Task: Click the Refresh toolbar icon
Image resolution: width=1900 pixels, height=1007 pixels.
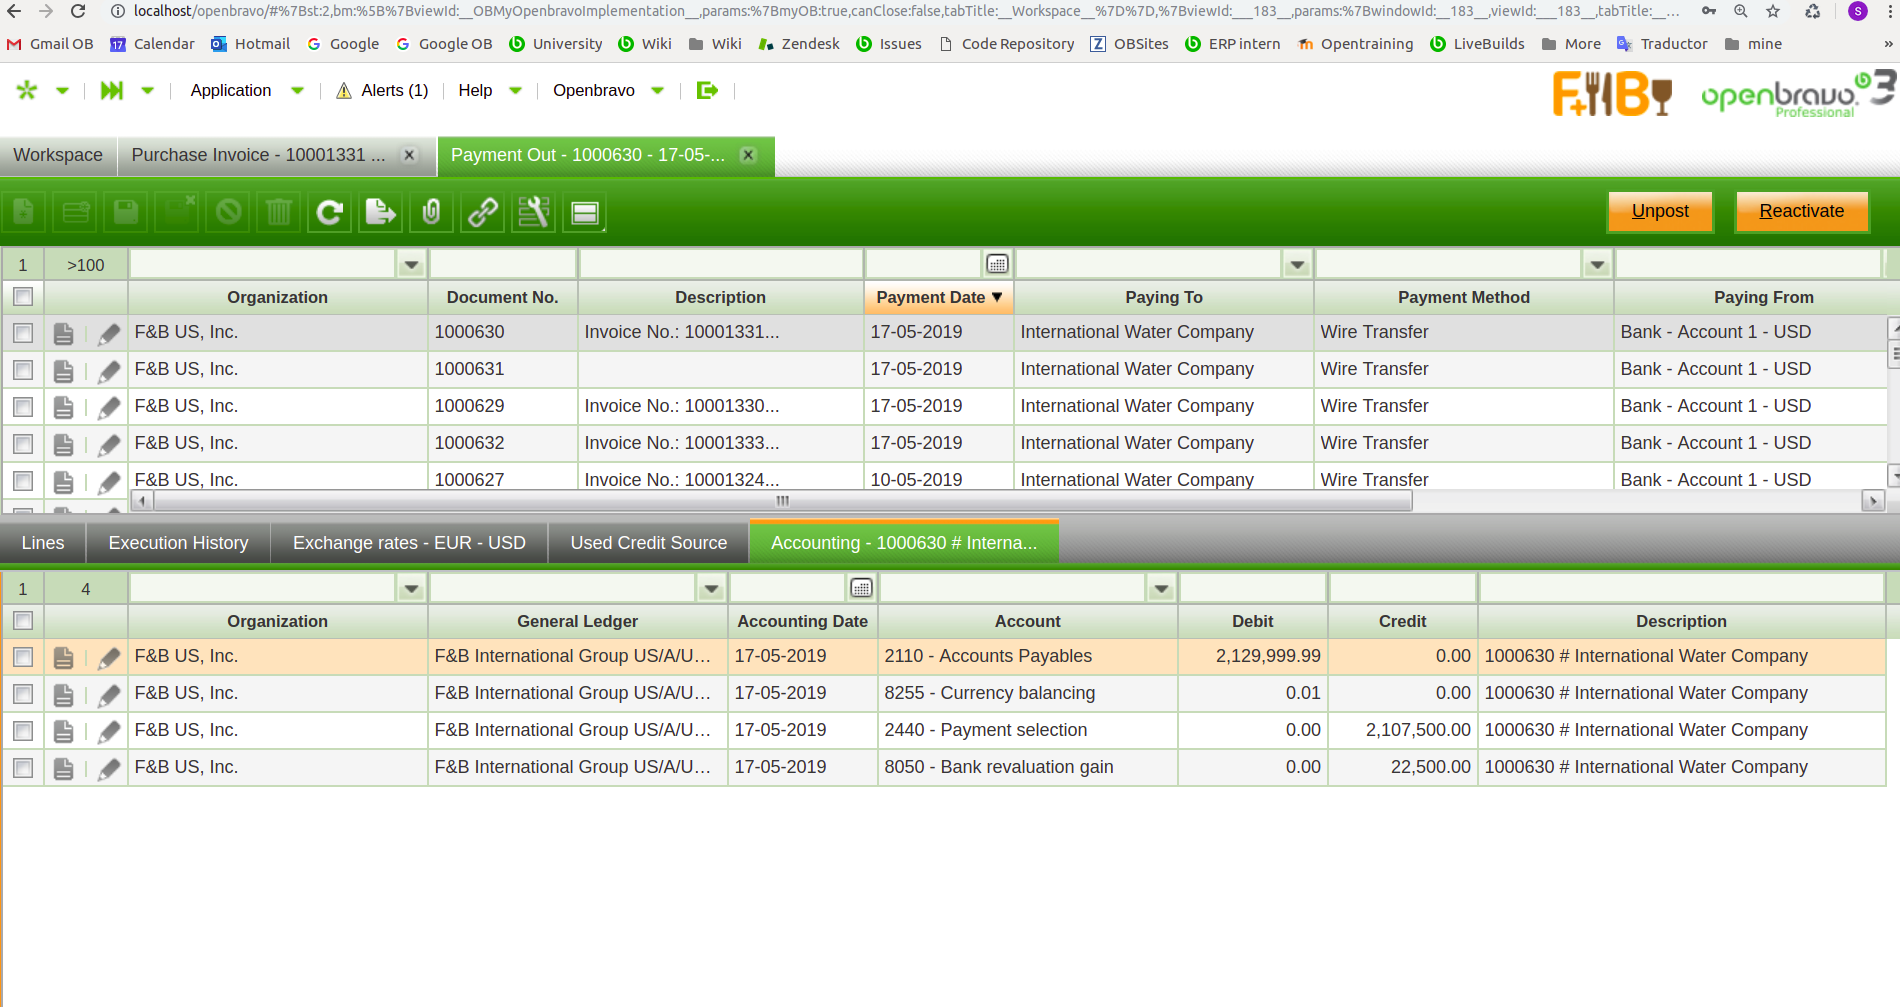Action: click(330, 212)
